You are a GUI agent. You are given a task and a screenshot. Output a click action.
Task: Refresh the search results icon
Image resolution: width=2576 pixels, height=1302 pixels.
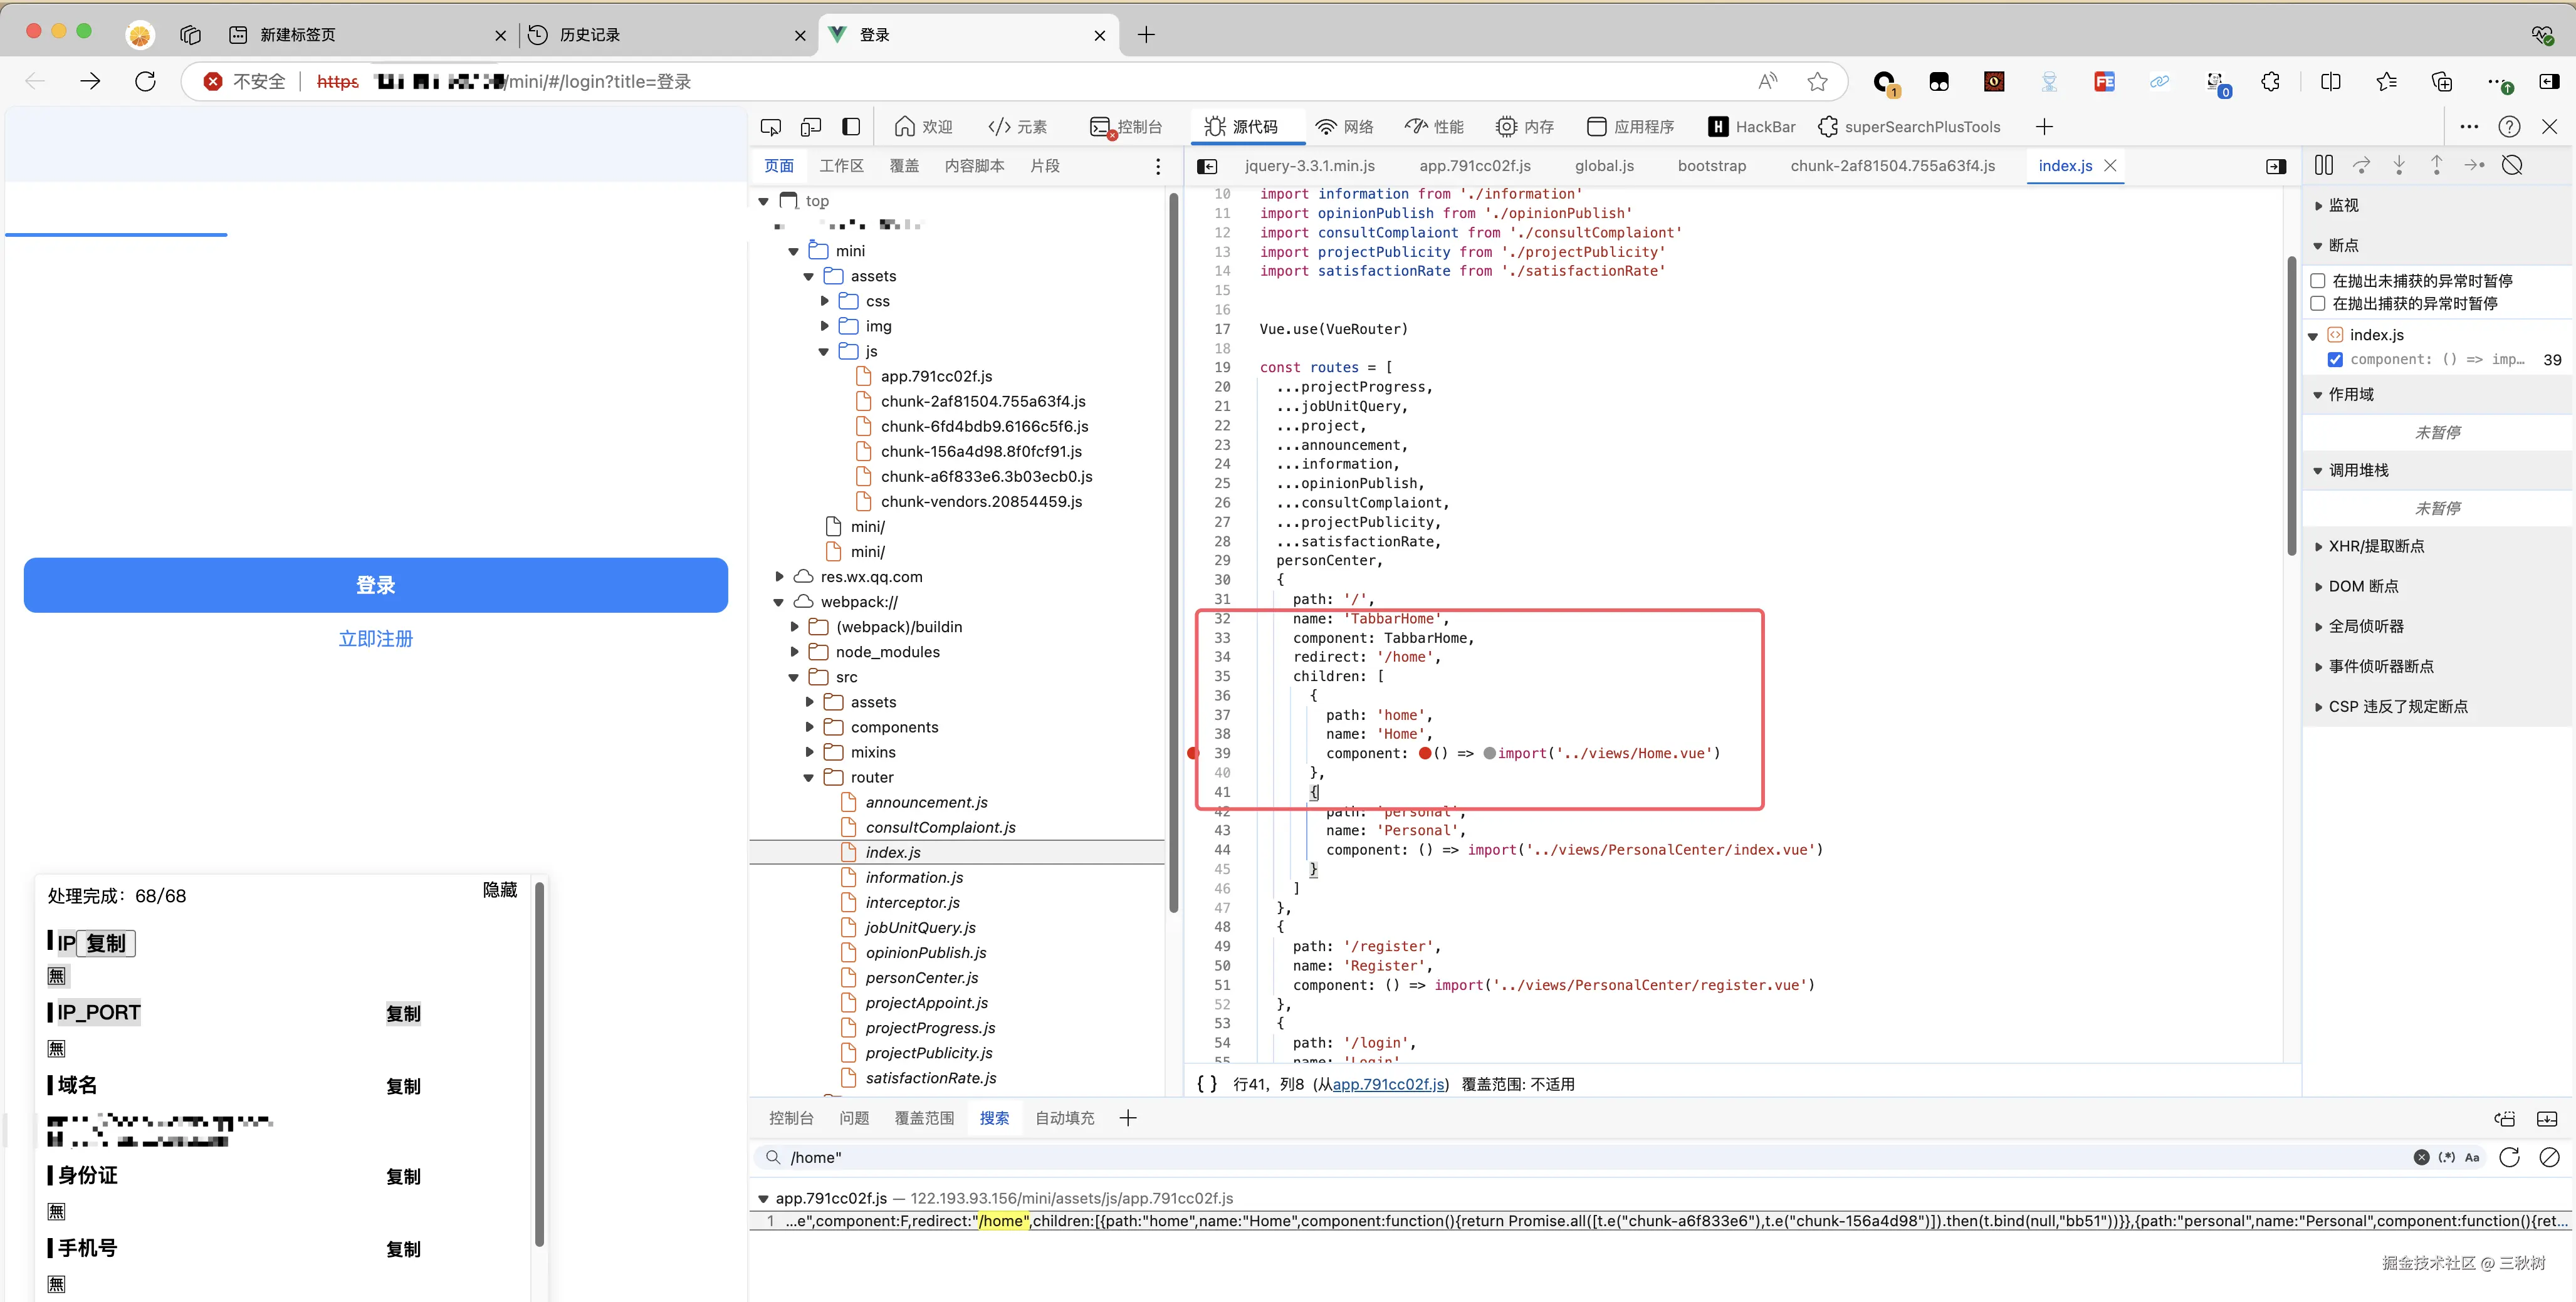coord(2509,1157)
